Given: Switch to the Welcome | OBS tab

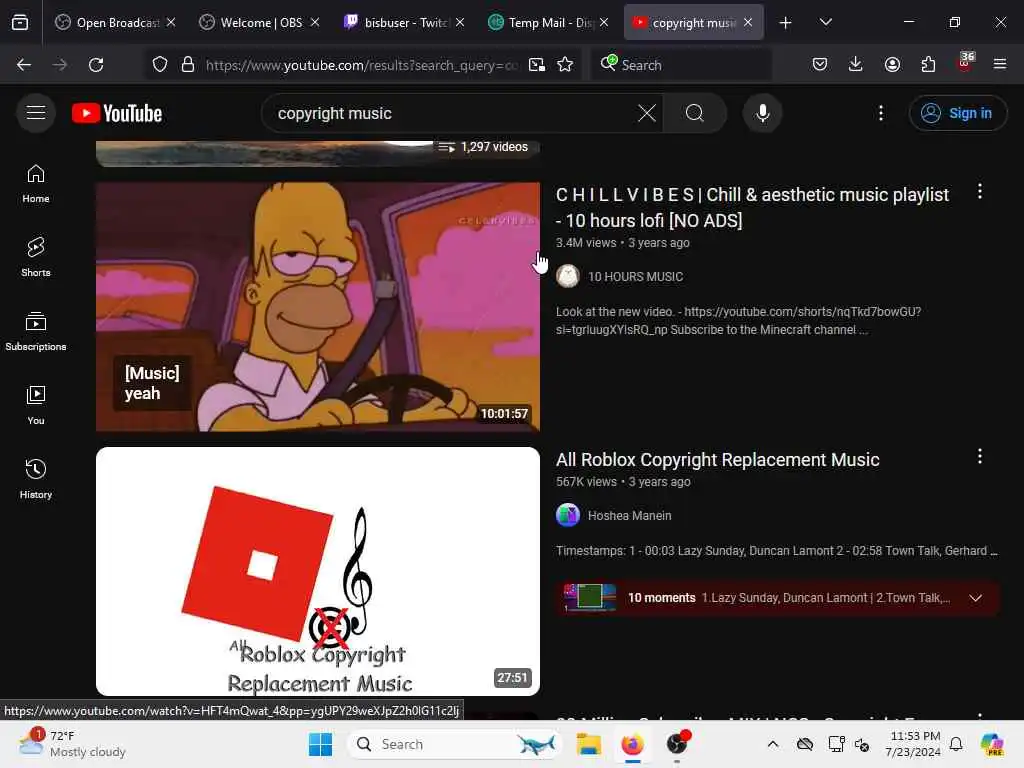Looking at the screenshot, I should [260, 22].
